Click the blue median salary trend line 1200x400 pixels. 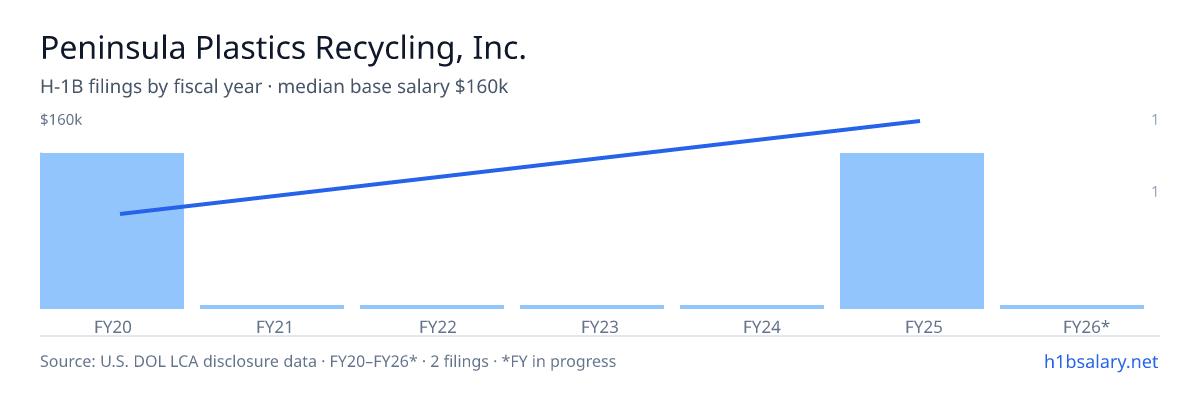click(520, 167)
